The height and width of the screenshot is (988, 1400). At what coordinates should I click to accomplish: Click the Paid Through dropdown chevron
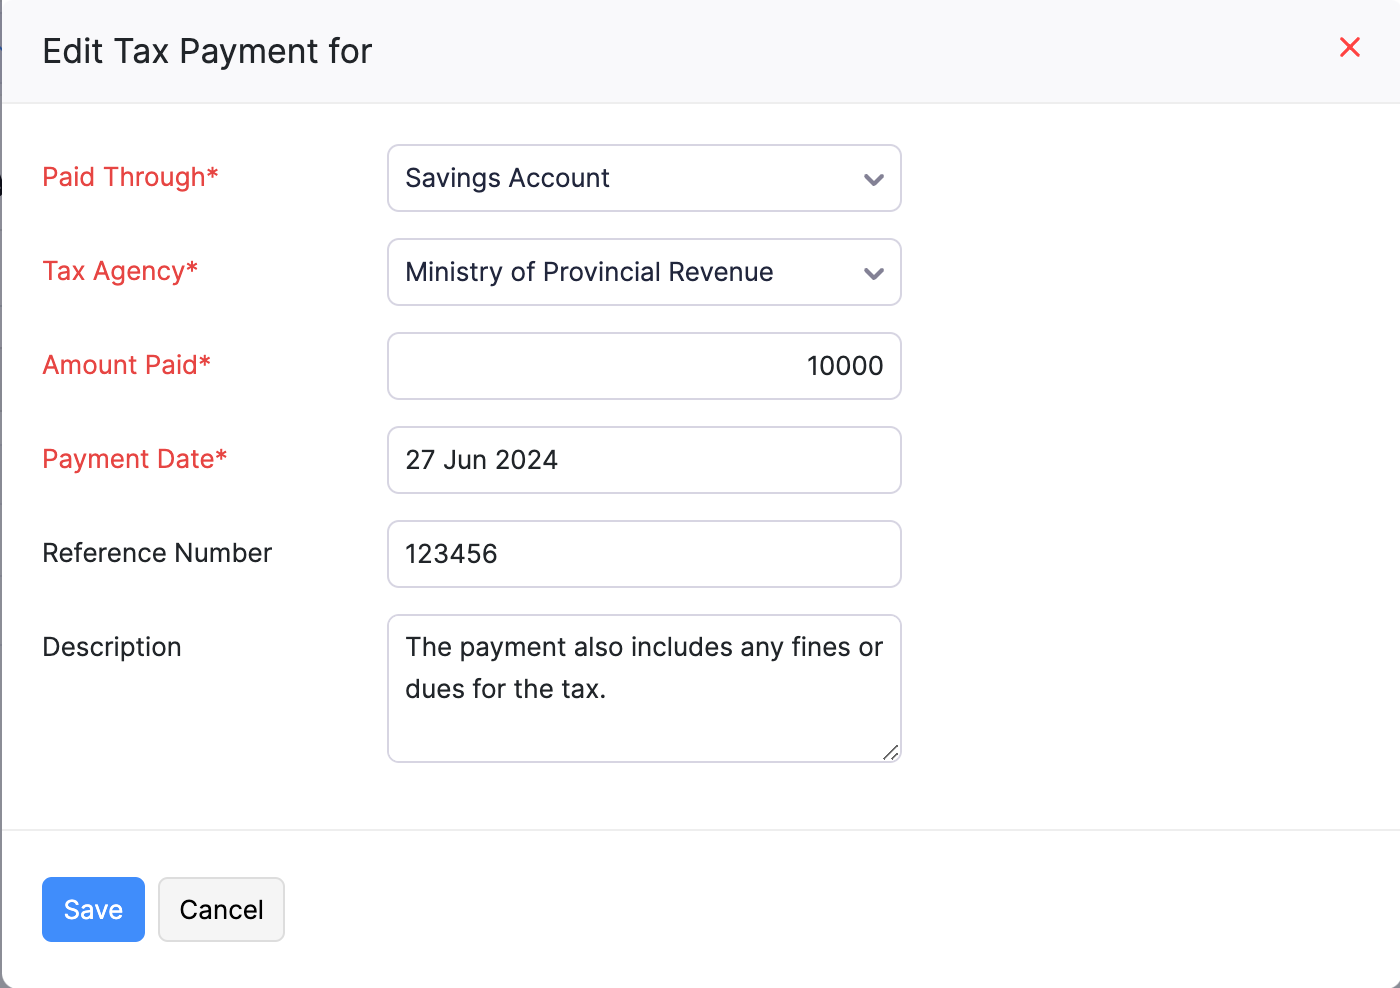point(873,178)
